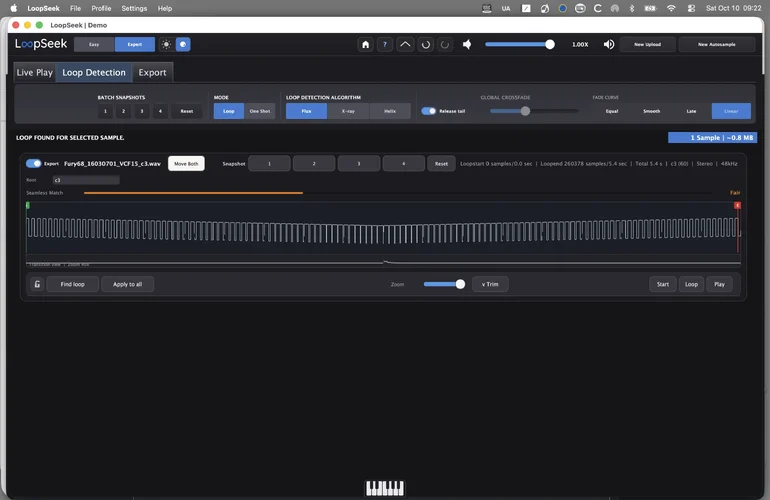Screen dimensions: 770x500
Task: Select the Helix detection algorithm
Action: (390, 111)
